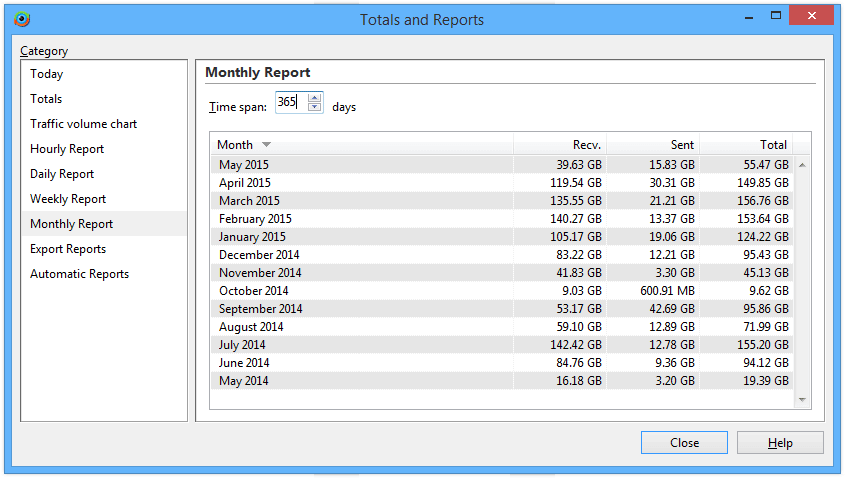
Task: Open the Totals category
Action: pyautogui.click(x=46, y=99)
